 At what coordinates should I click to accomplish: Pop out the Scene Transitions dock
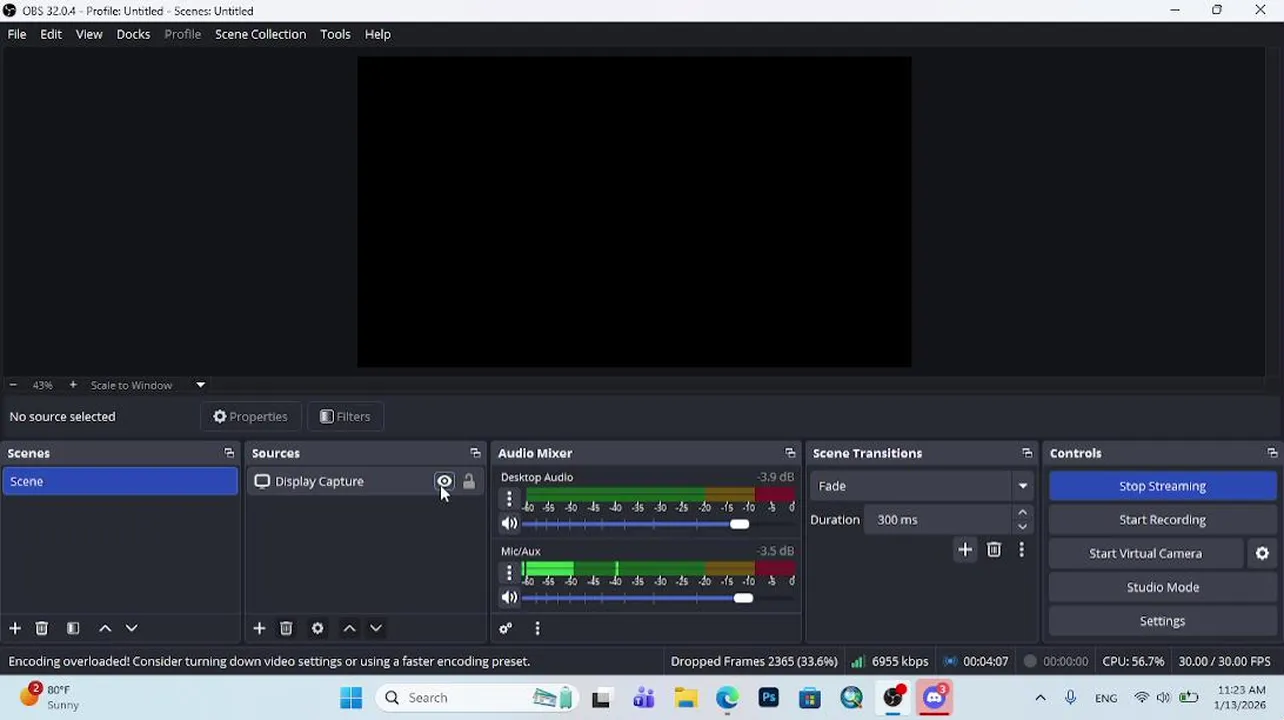(1027, 453)
